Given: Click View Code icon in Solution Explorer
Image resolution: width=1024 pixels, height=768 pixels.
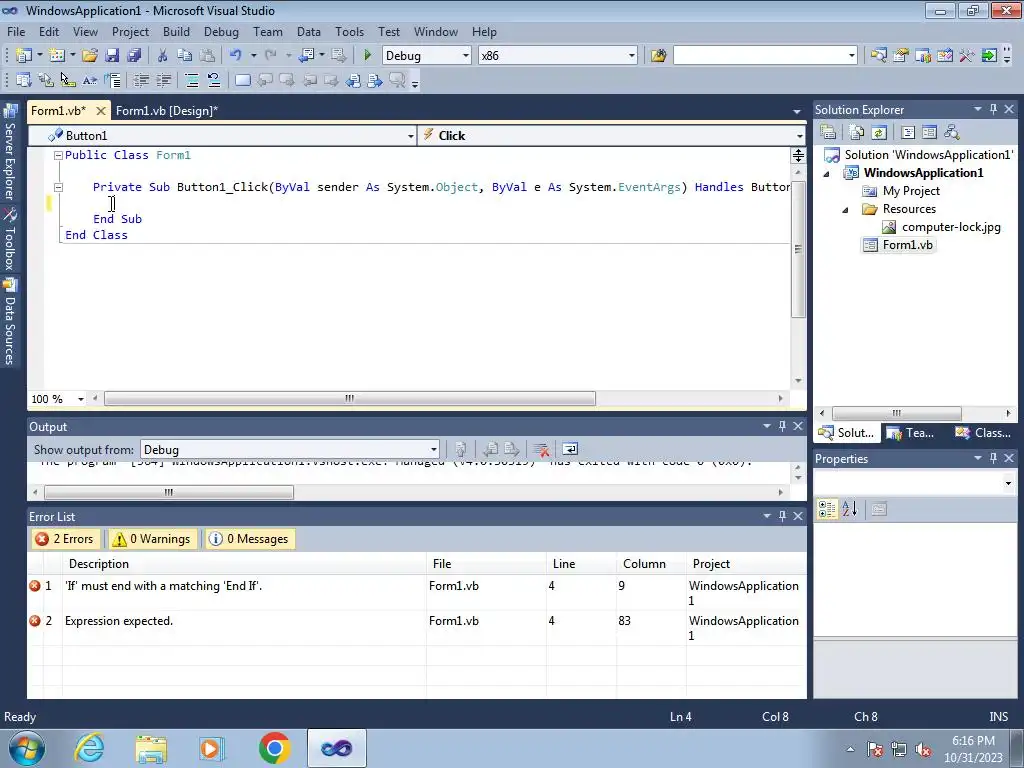Looking at the screenshot, I should click(908, 133).
